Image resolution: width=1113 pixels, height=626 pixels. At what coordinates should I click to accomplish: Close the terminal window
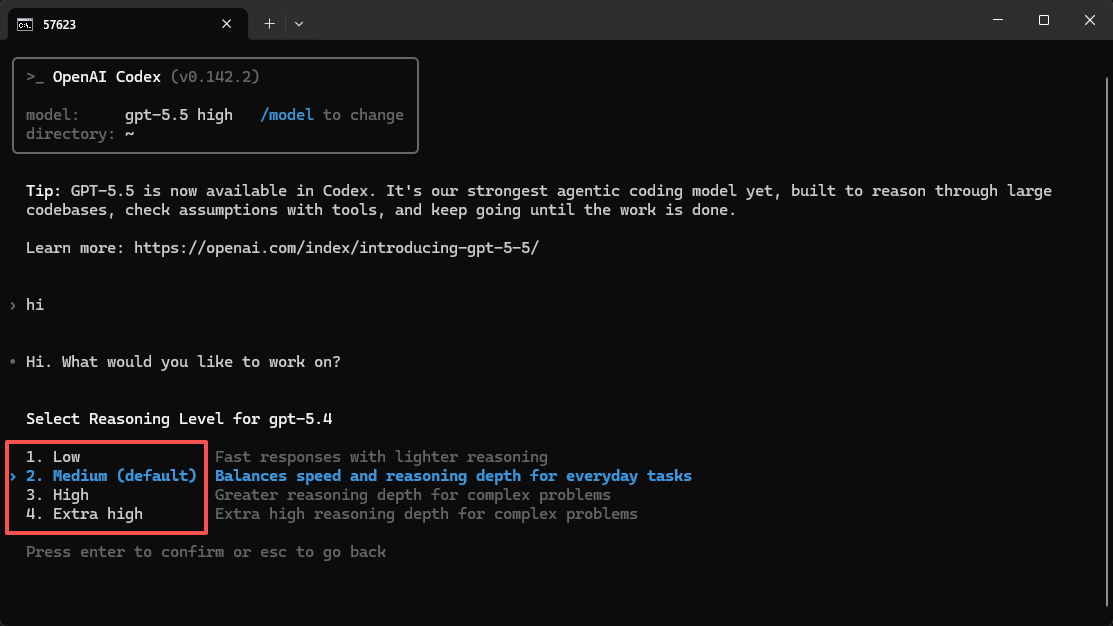1090,20
